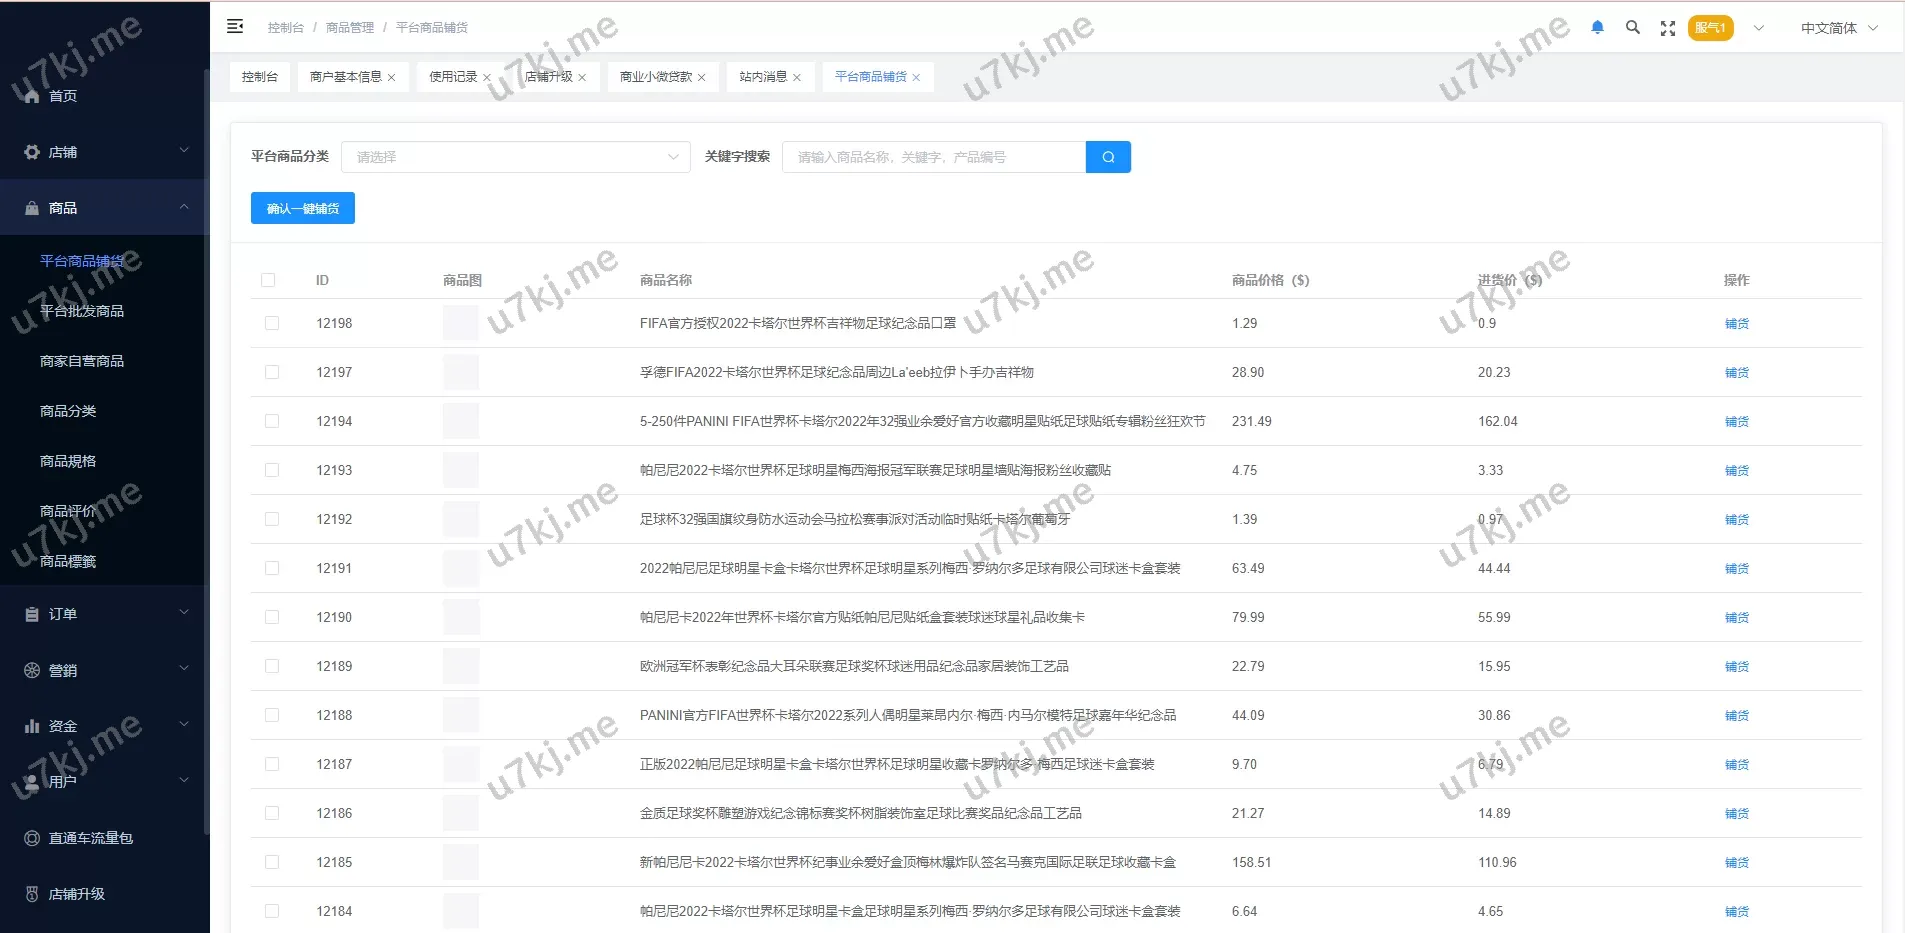The image size is (1905, 933).
Task: Open 商家自营商品 in the sidebar
Action: tap(82, 361)
